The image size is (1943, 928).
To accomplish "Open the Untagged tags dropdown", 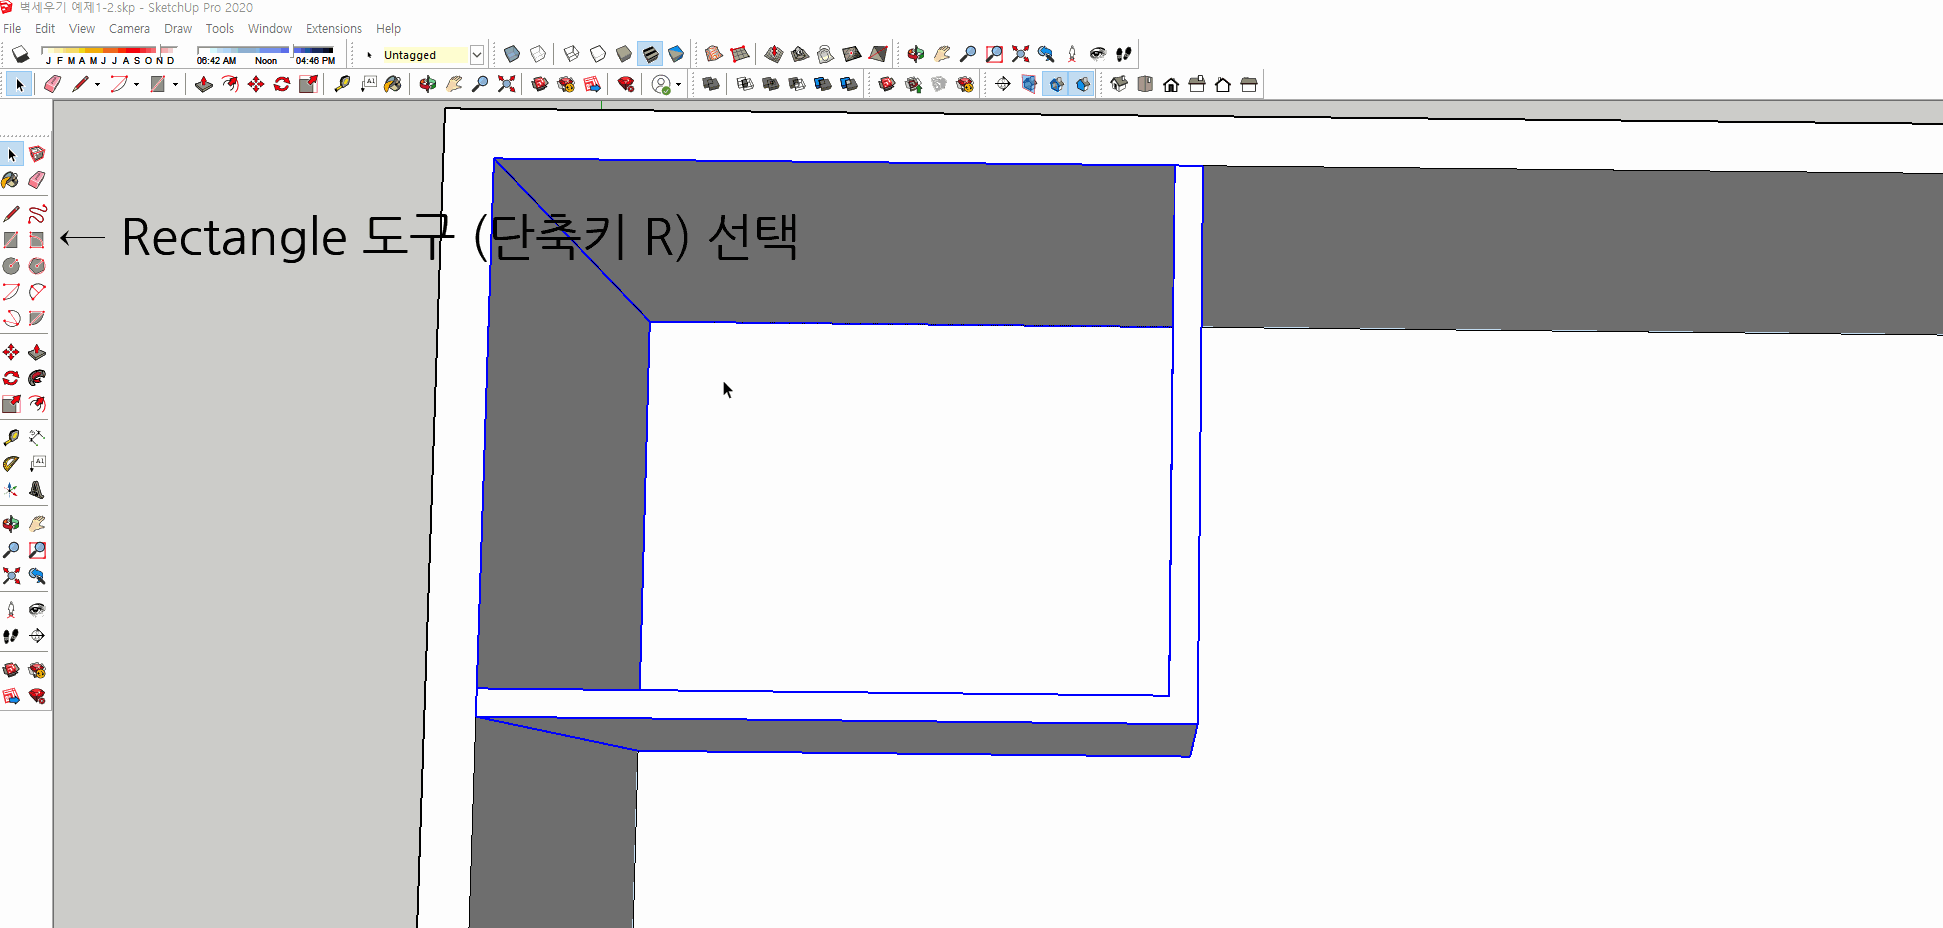I will click(x=478, y=55).
